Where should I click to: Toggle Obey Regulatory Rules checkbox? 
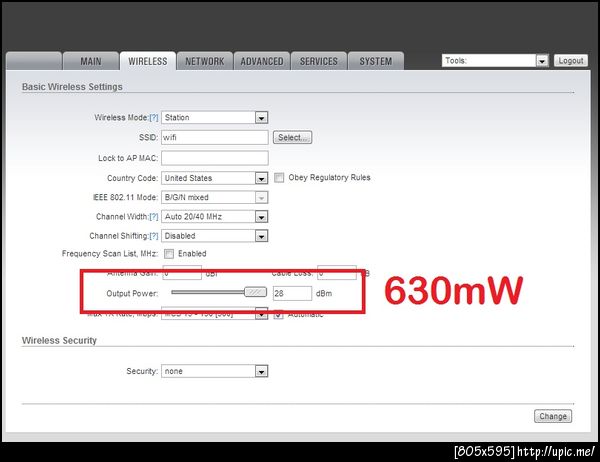click(x=279, y=178)
